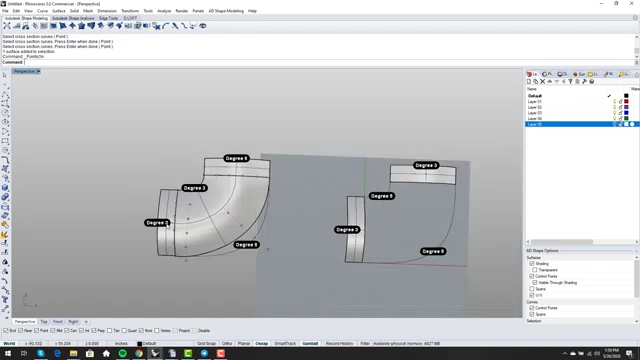
Task: Click the Rhino icon in the taskbar
Action: pyautogui.click(x=155, y=353)
